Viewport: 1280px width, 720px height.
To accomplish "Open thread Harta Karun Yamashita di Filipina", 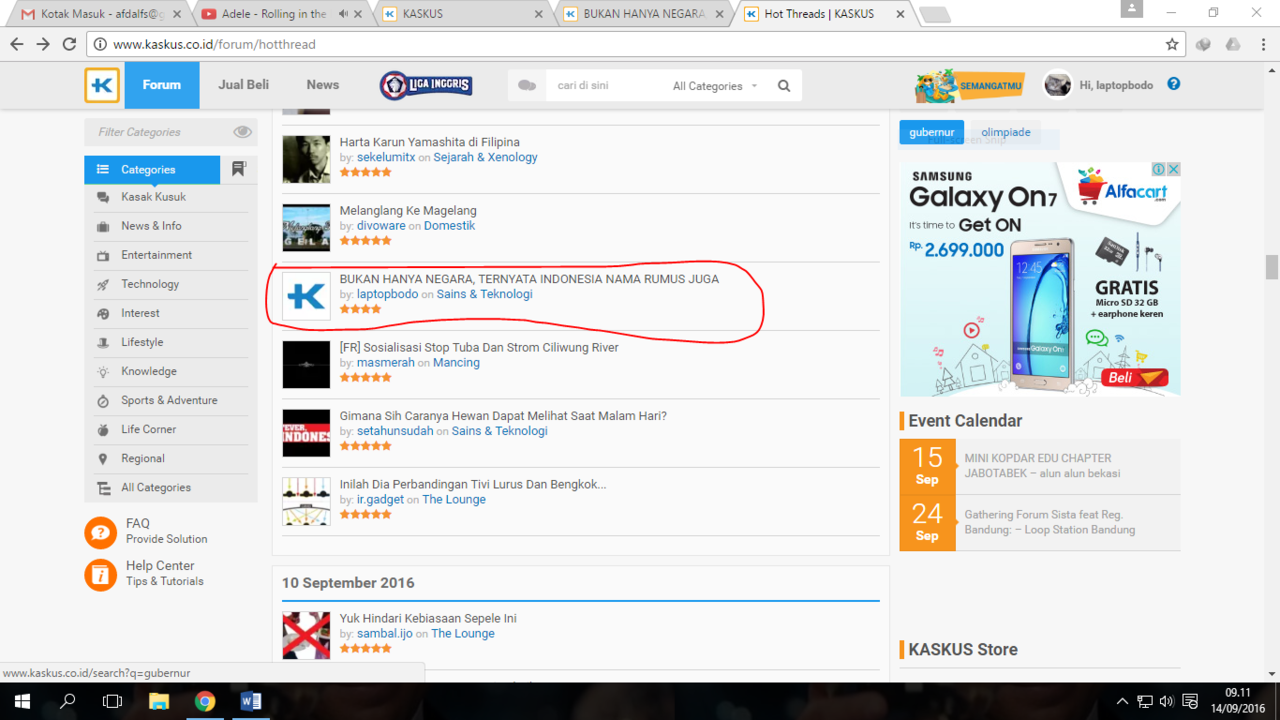I will coord(429,142).
